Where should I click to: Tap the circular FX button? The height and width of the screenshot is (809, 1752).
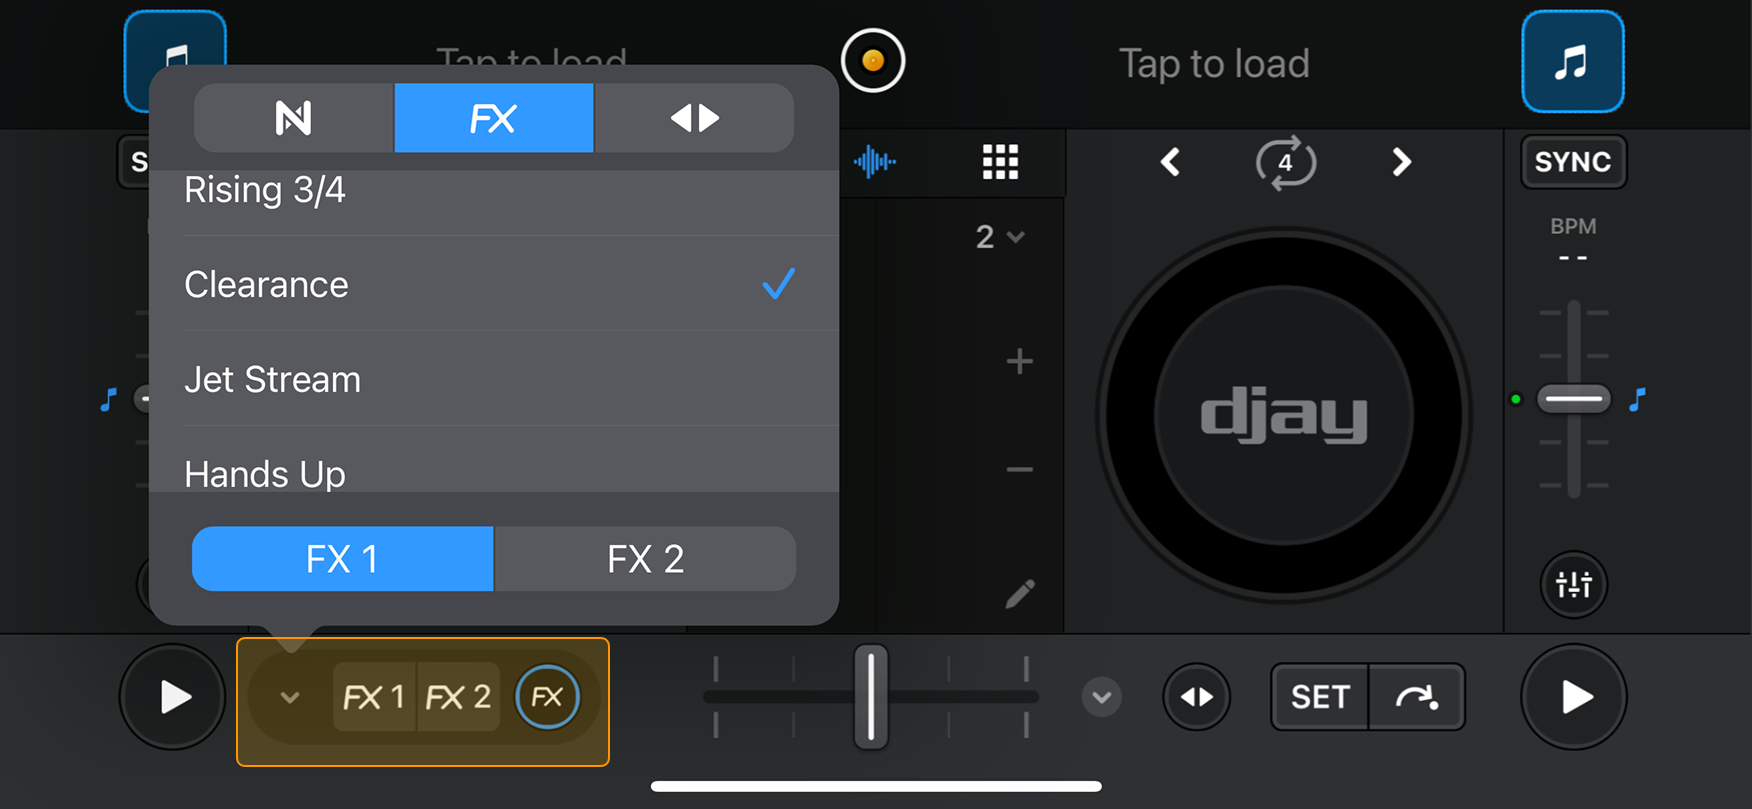[547, 697]
